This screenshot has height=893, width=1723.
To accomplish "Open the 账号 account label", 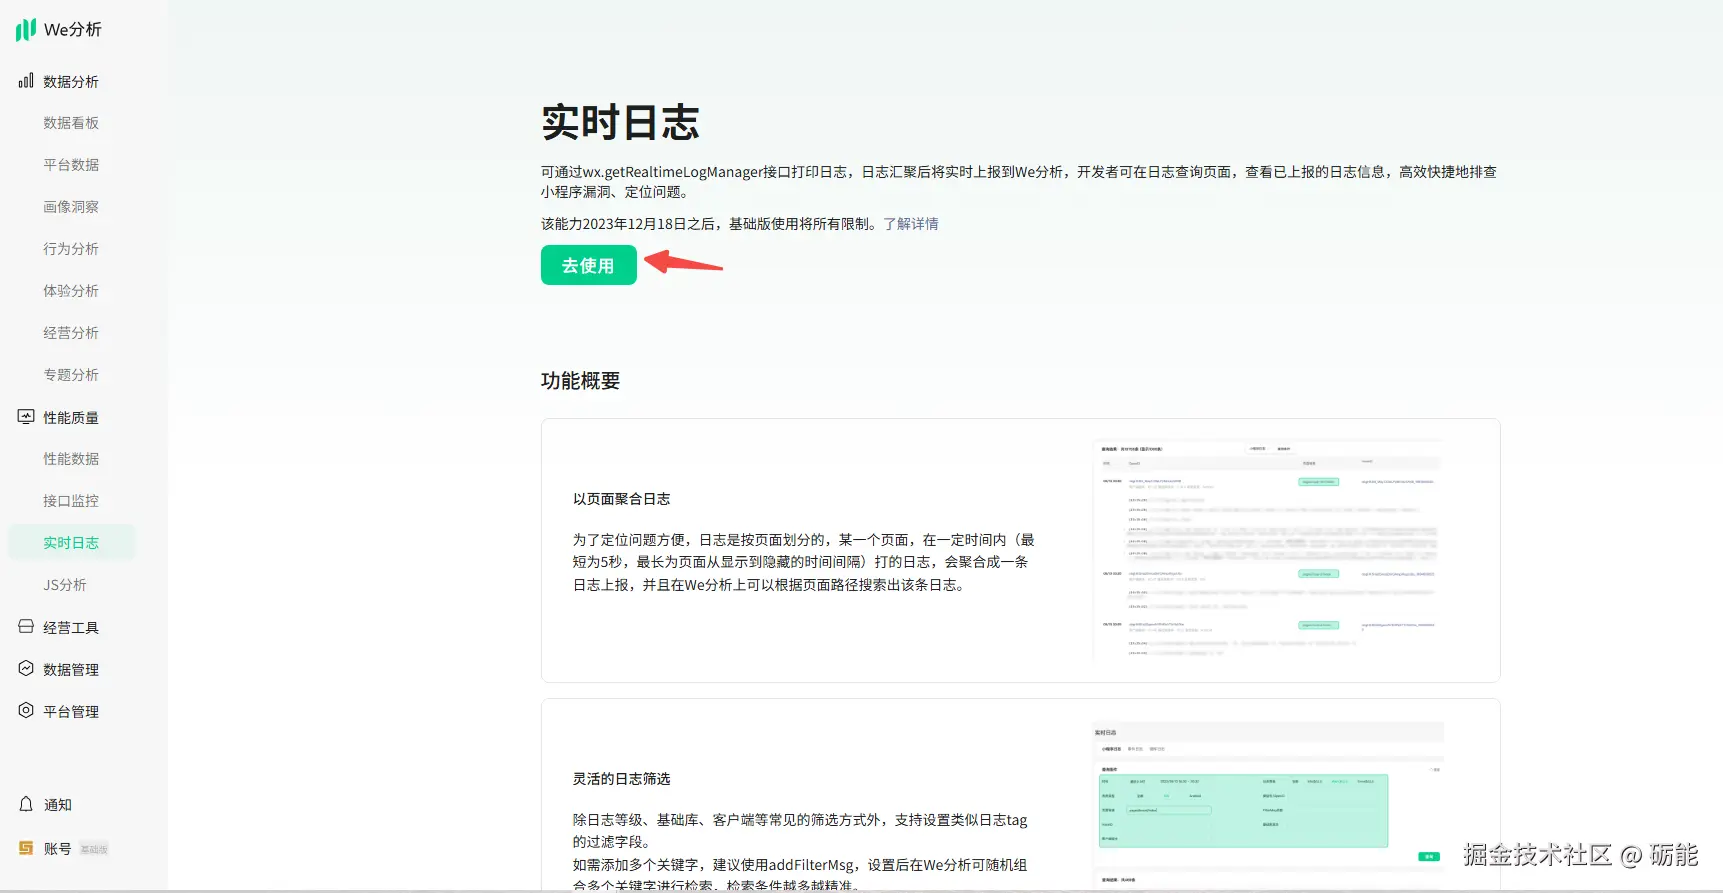I will (x=58, y=849).
